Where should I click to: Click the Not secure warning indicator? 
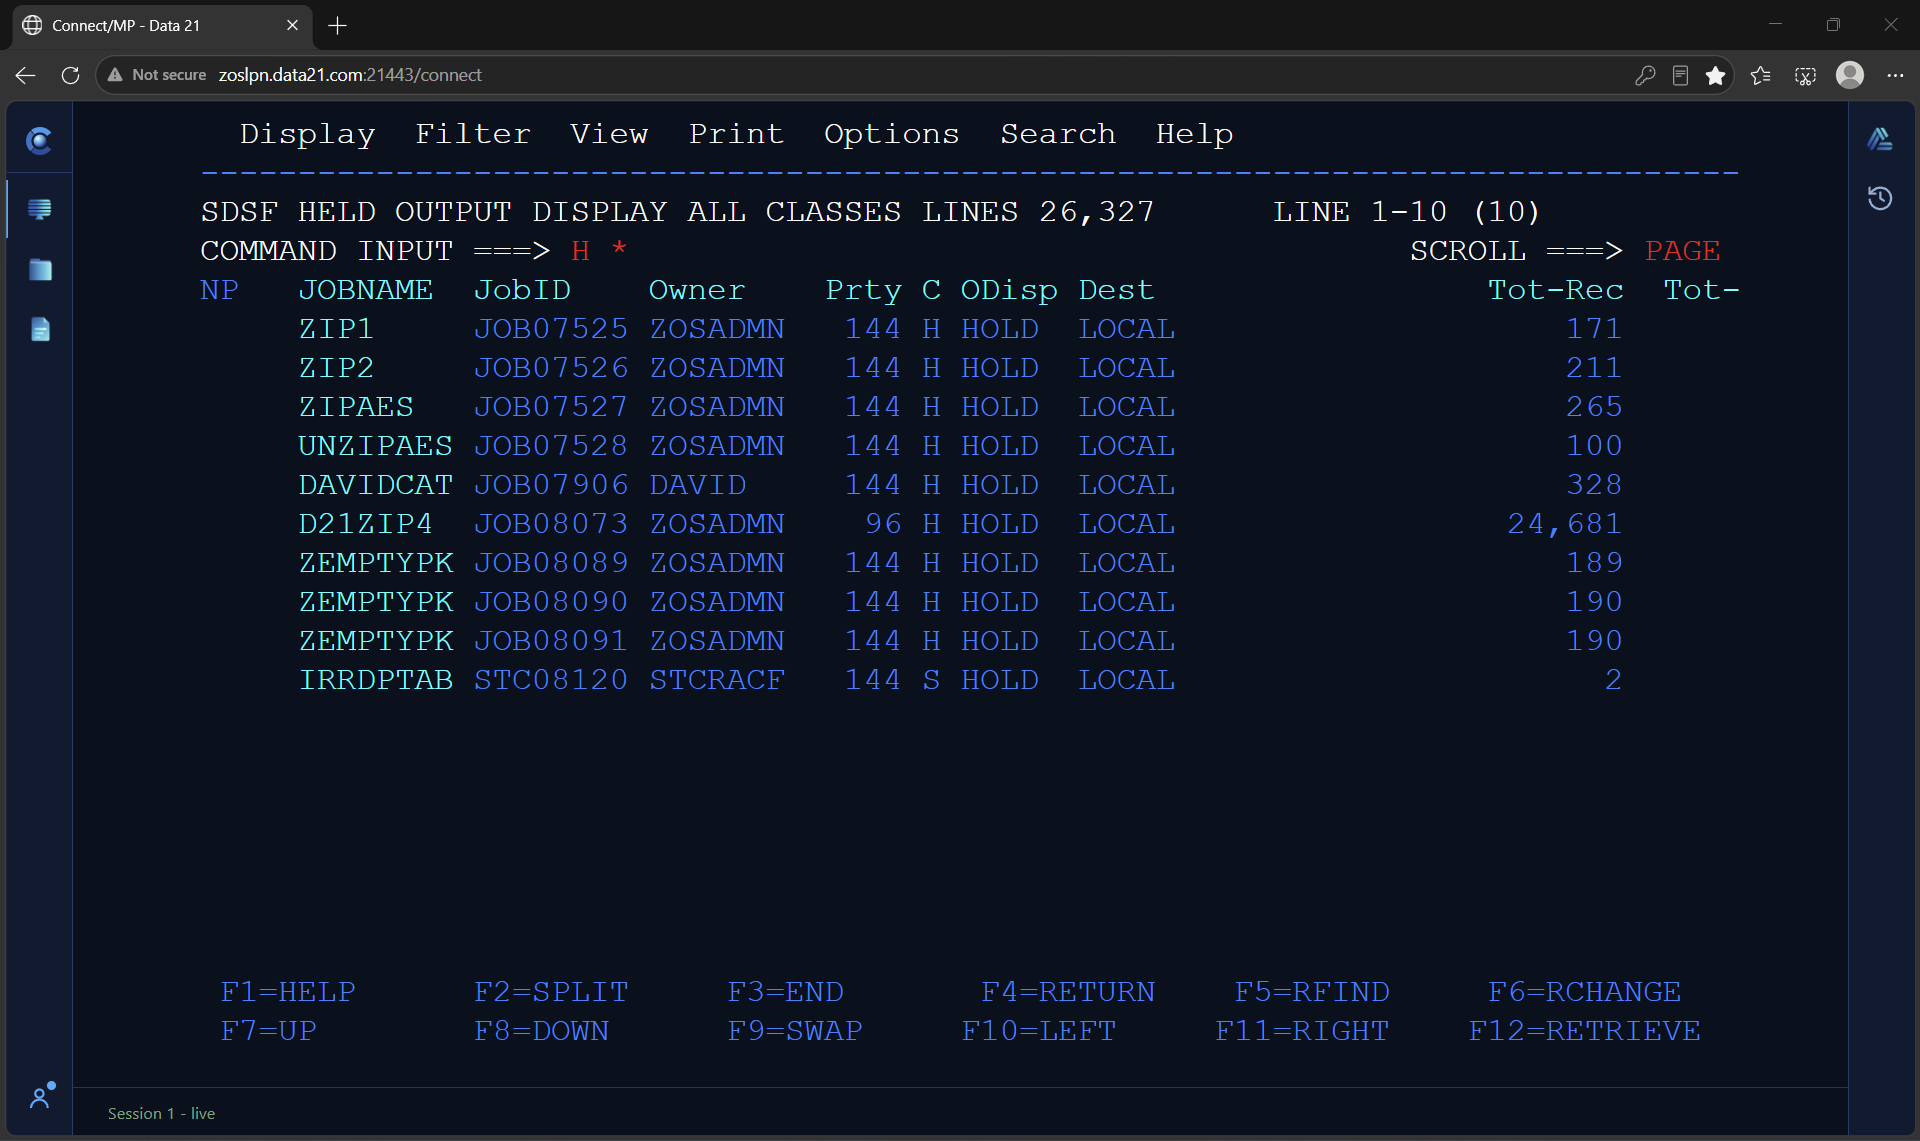[158, 75]
